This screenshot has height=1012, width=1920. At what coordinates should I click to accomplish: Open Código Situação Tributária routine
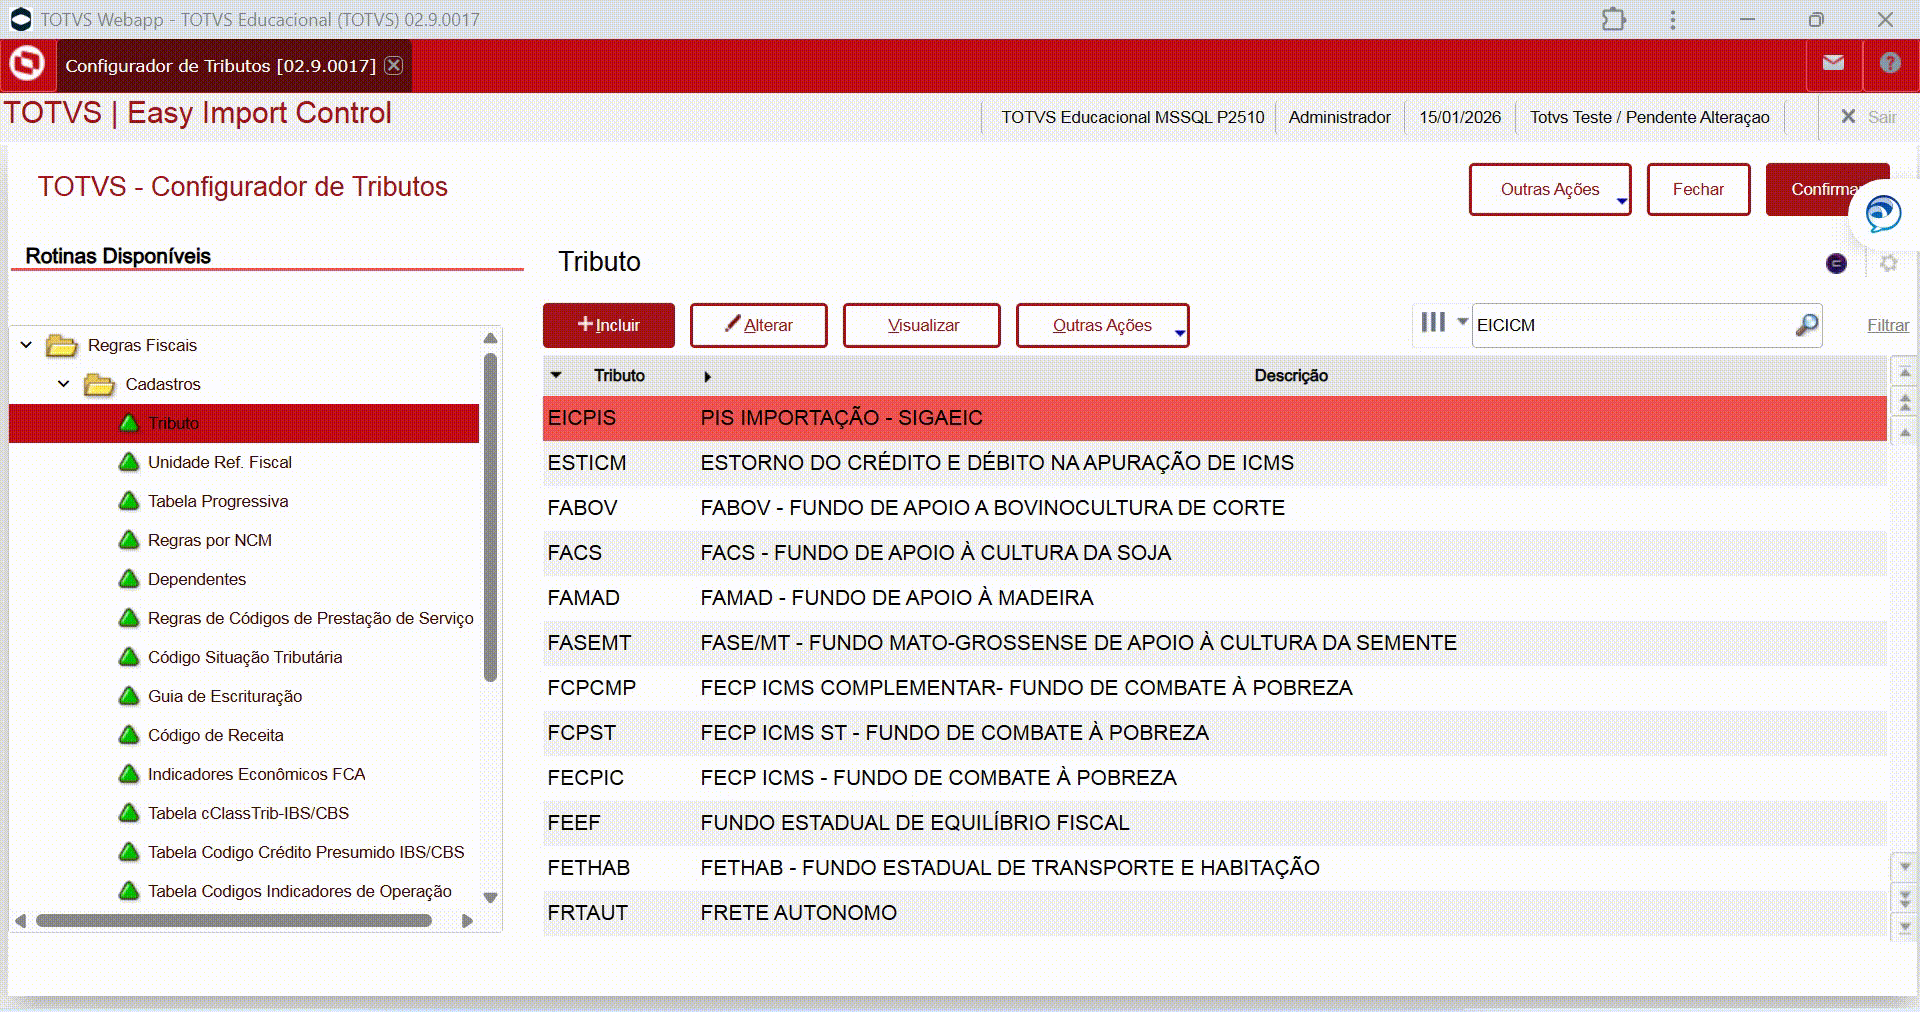point(245,657)
